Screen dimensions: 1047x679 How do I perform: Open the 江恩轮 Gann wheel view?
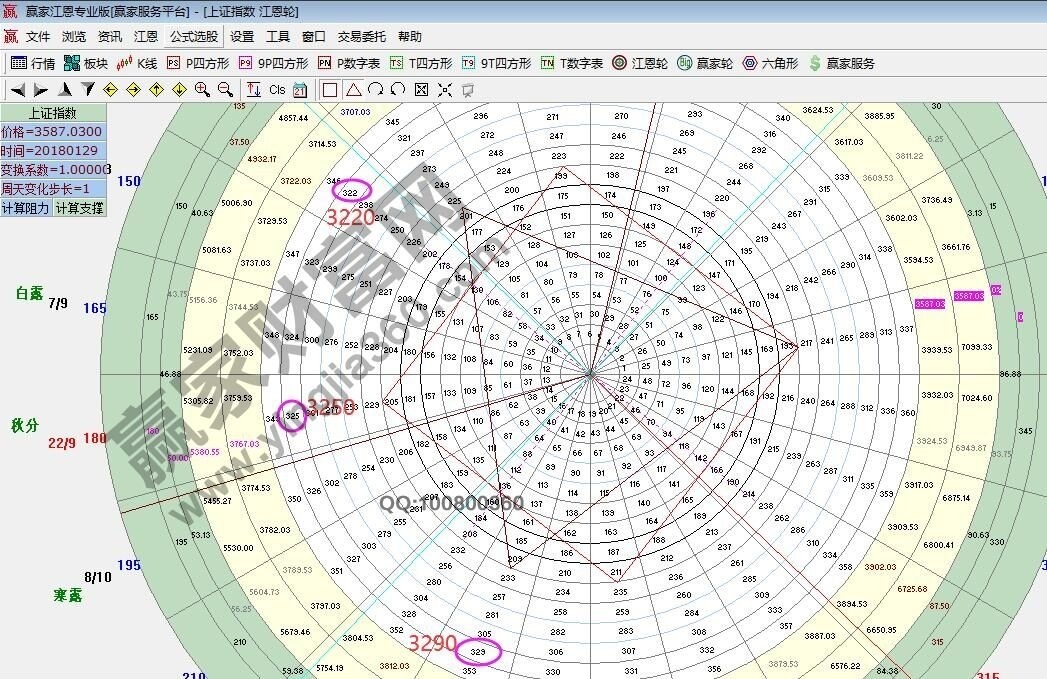point(640,63)
